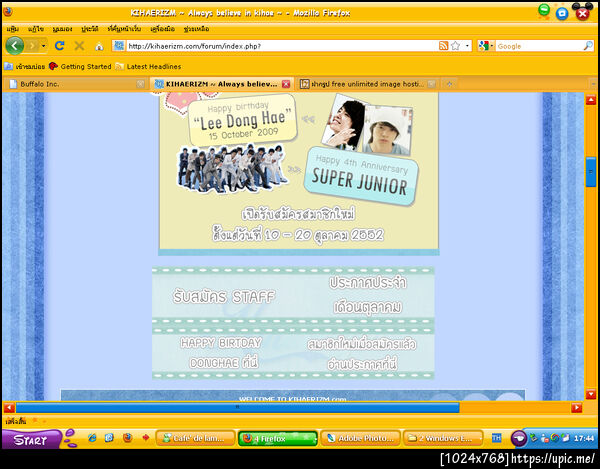The width and height of the screenshot is (600, 469).
Task: Click inside the Google search box
Action: (x=539, y=46)
